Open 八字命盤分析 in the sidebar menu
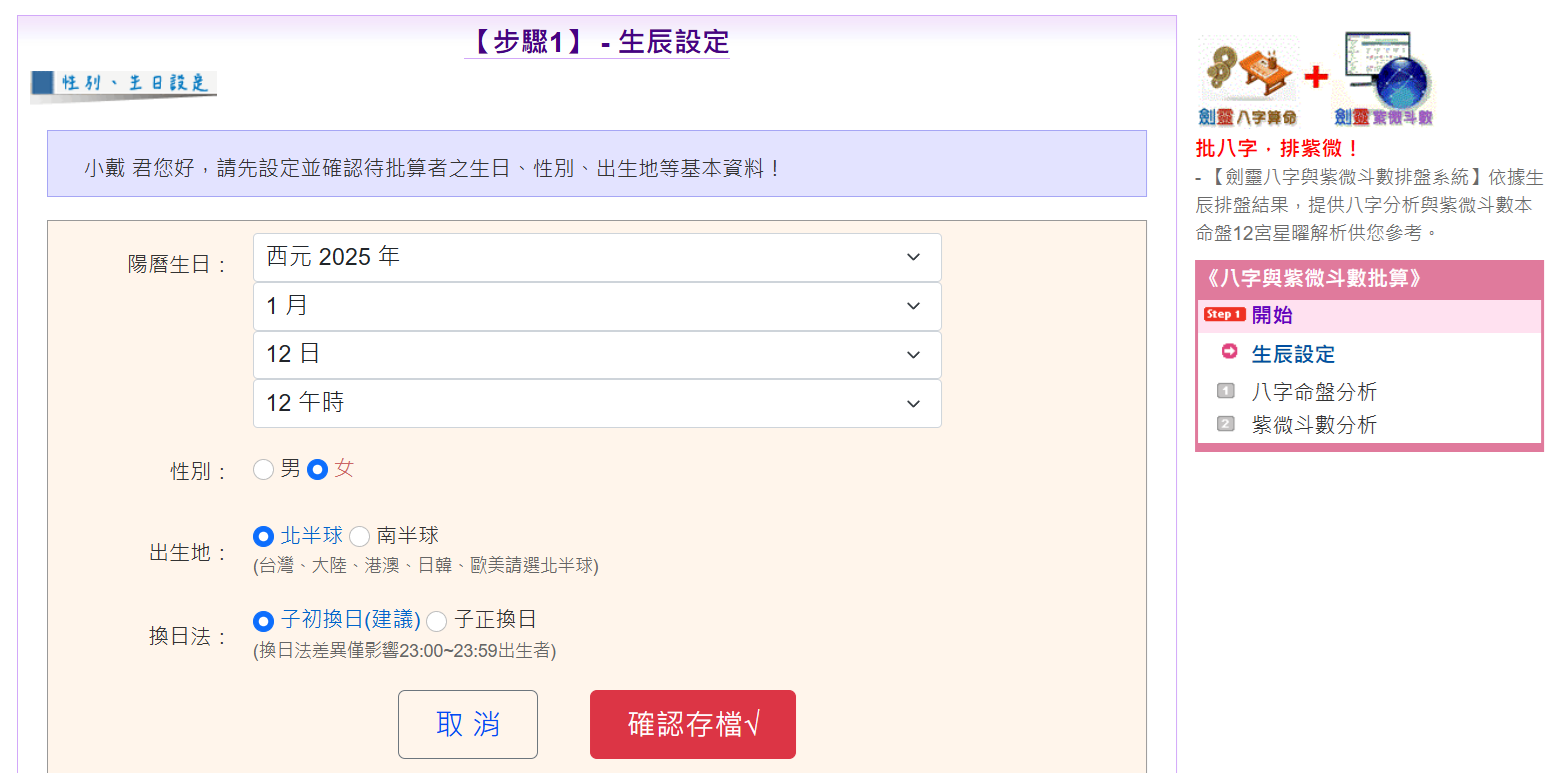Screen dimensions: 1564x773 tap(1314, 392)
